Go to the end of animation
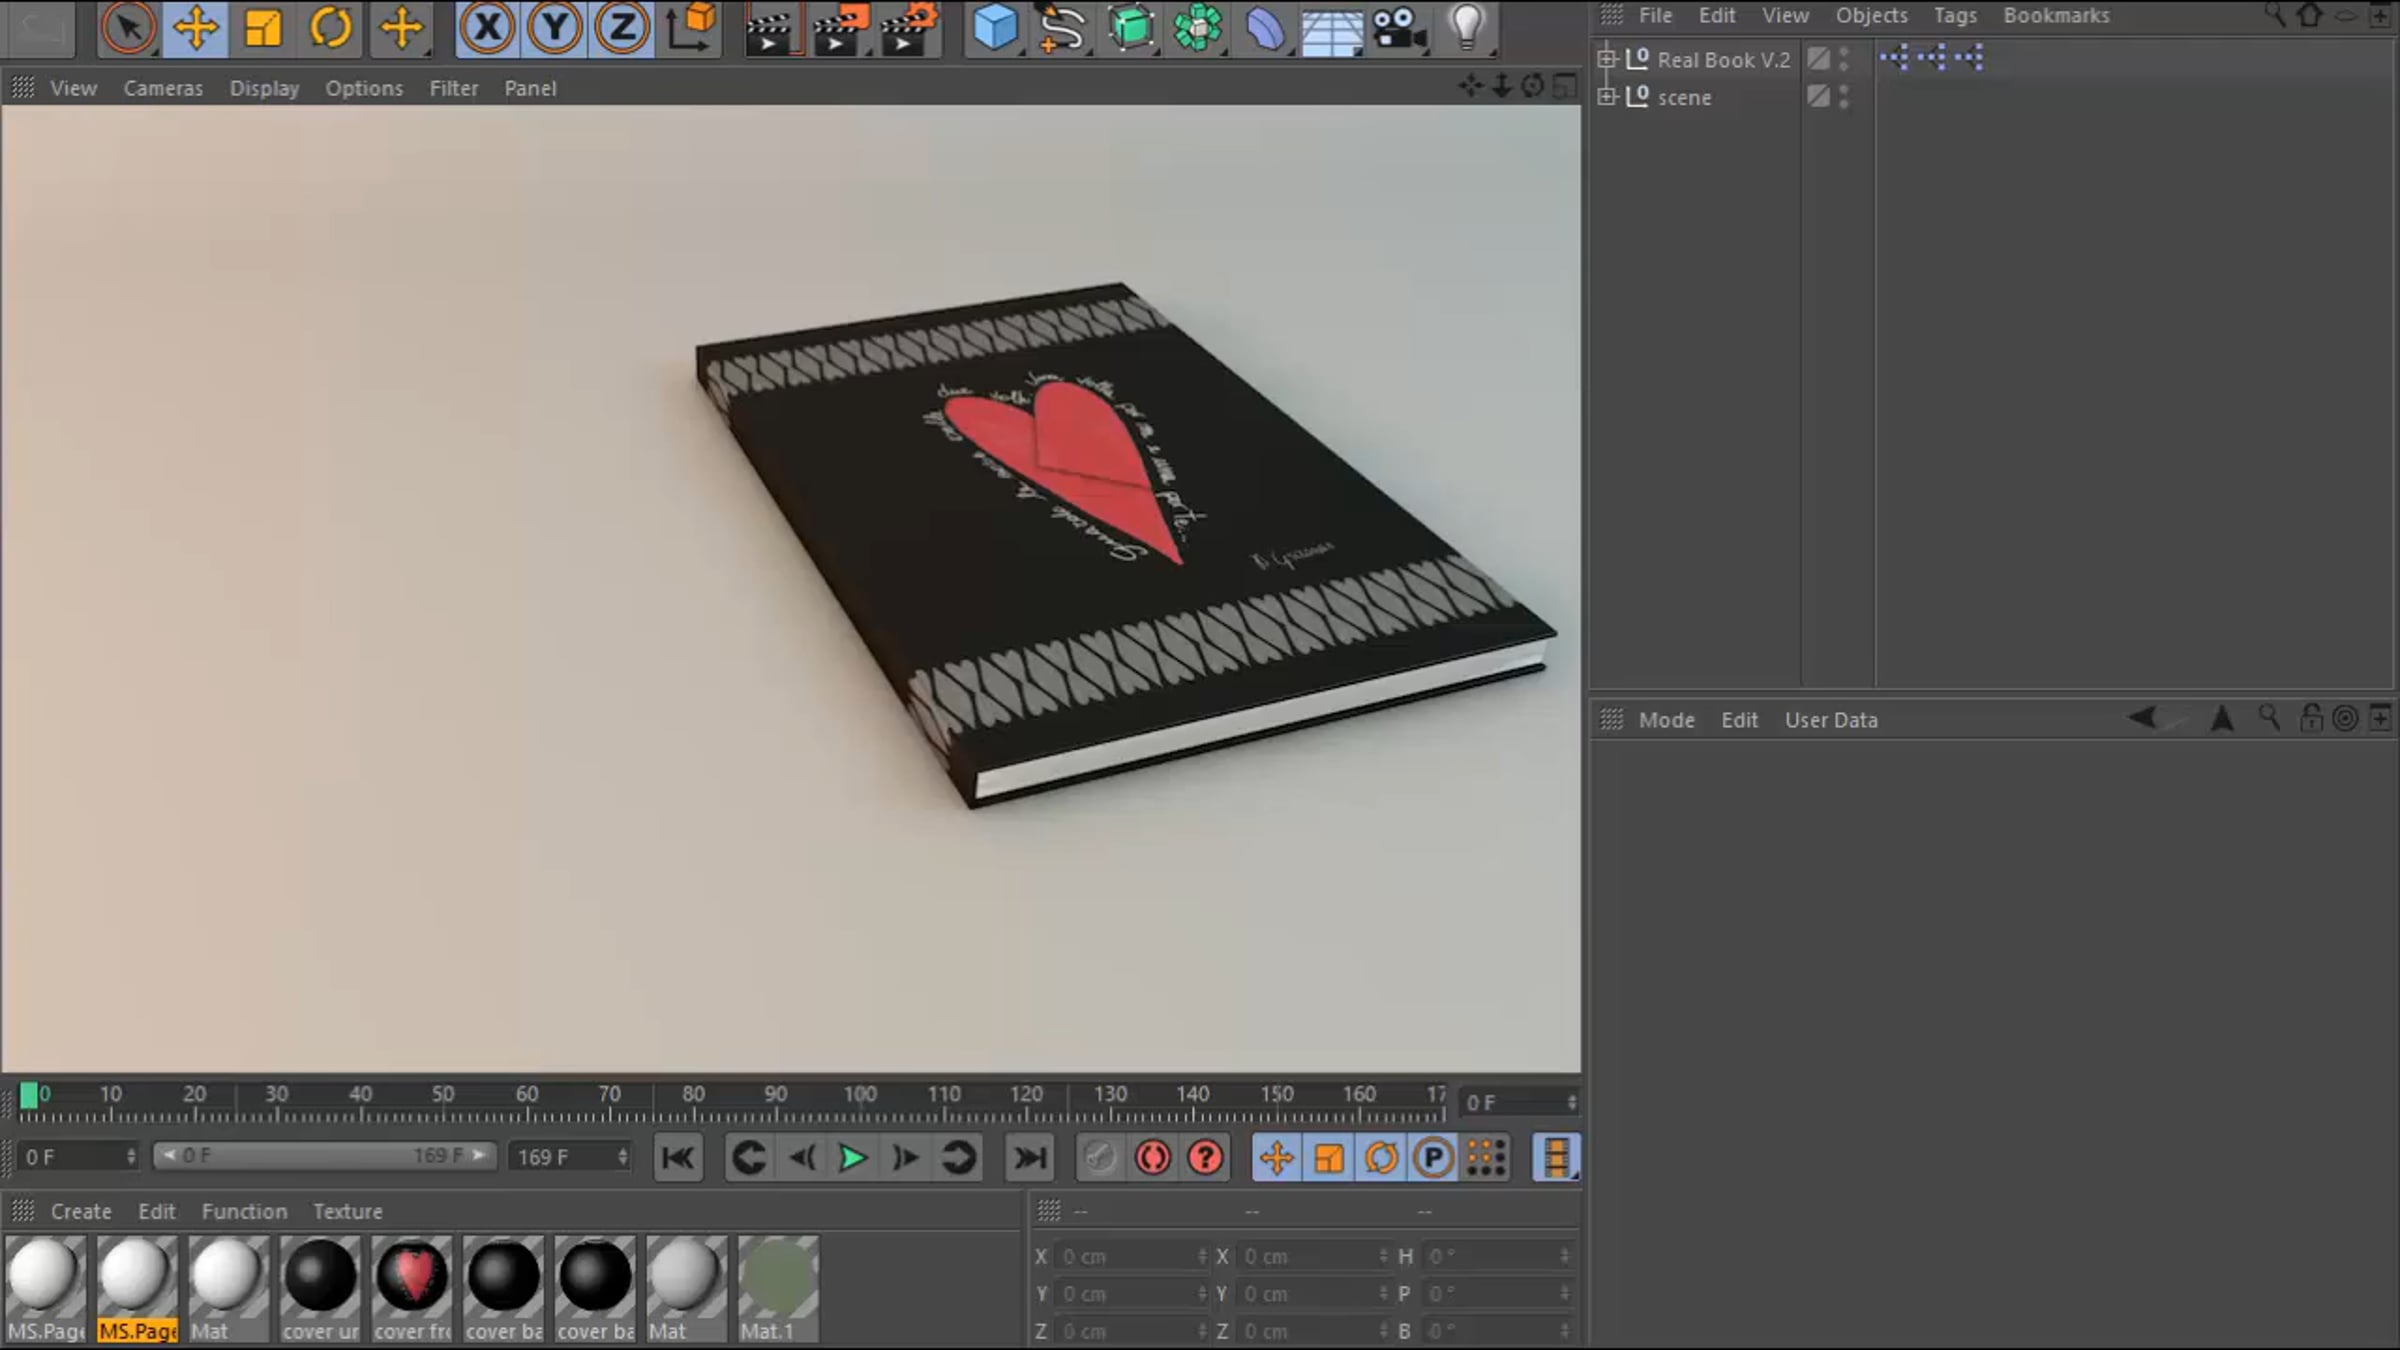 (x=1029, y=1158)
